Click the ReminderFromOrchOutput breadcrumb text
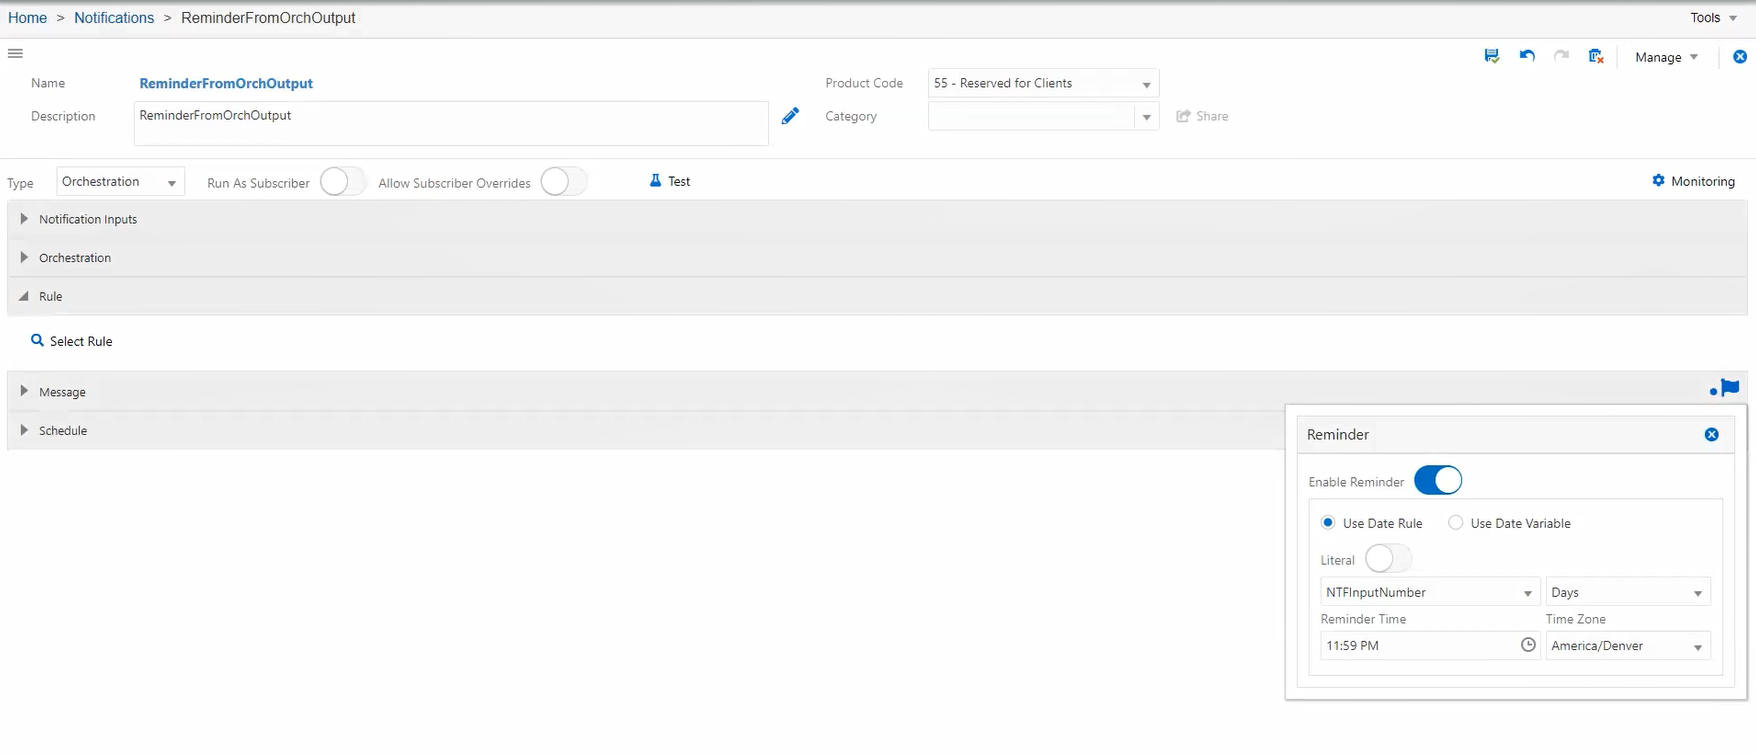The height and width of the screenshot is (754, 1756). pos(268,18)
